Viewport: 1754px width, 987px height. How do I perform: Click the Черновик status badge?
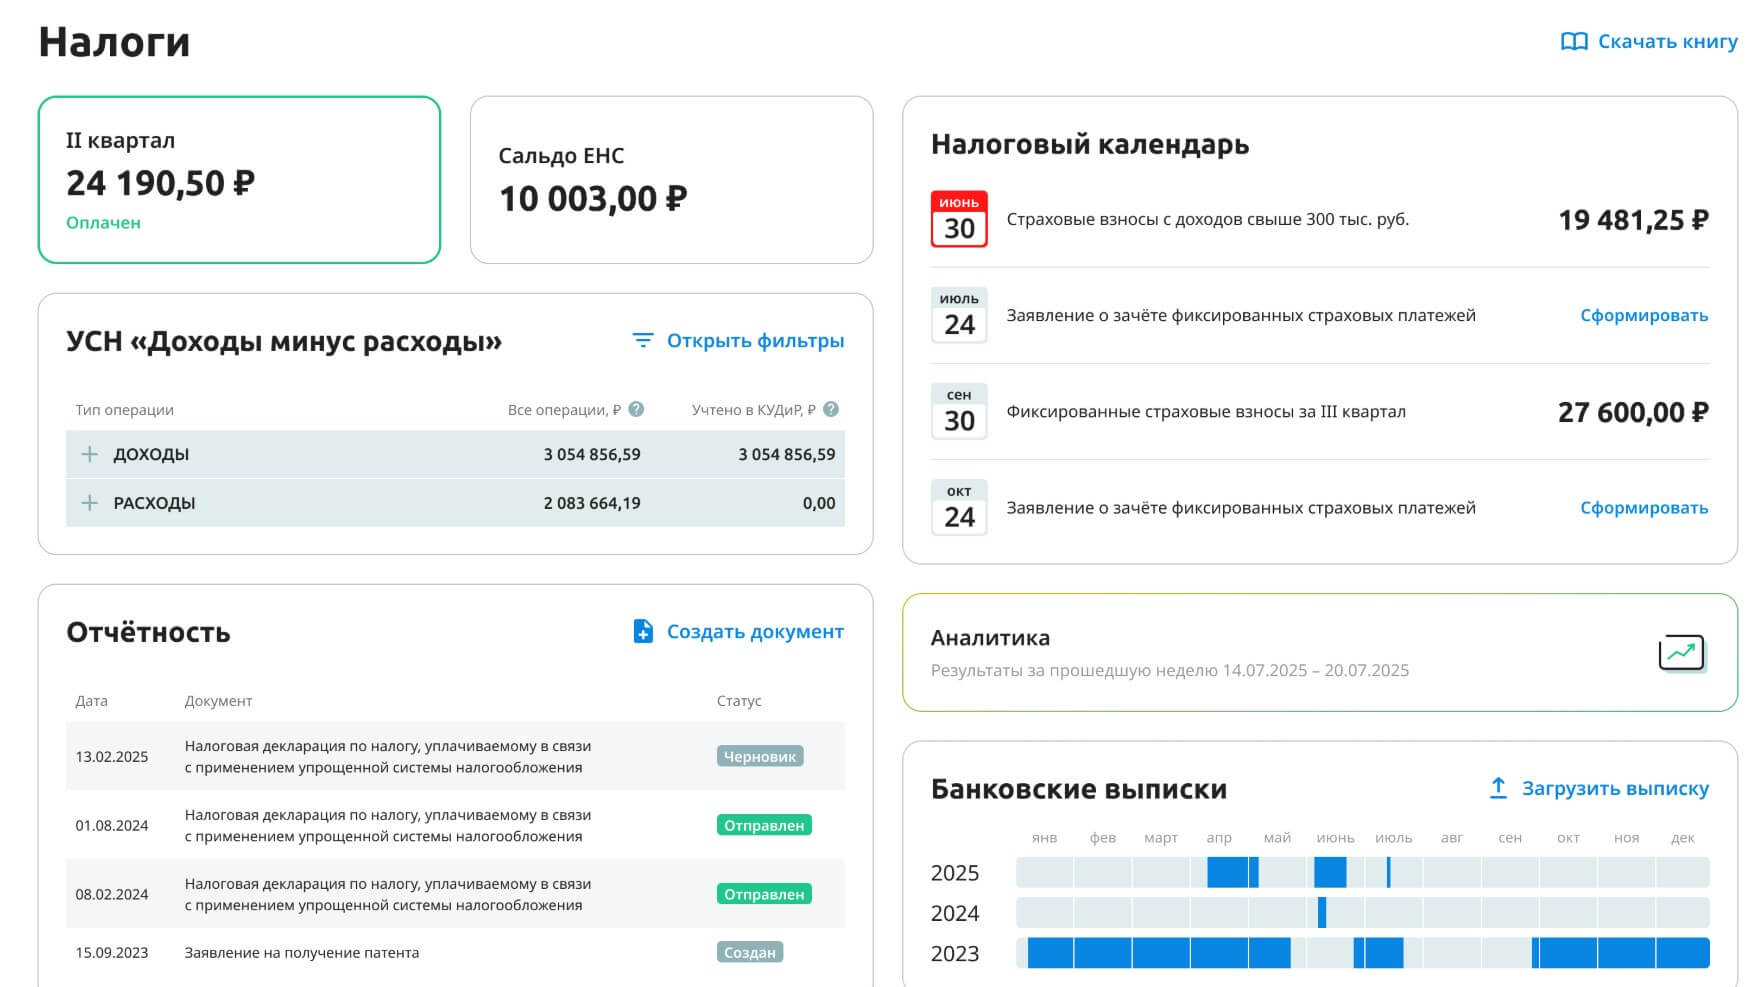[x=760, y=756]
